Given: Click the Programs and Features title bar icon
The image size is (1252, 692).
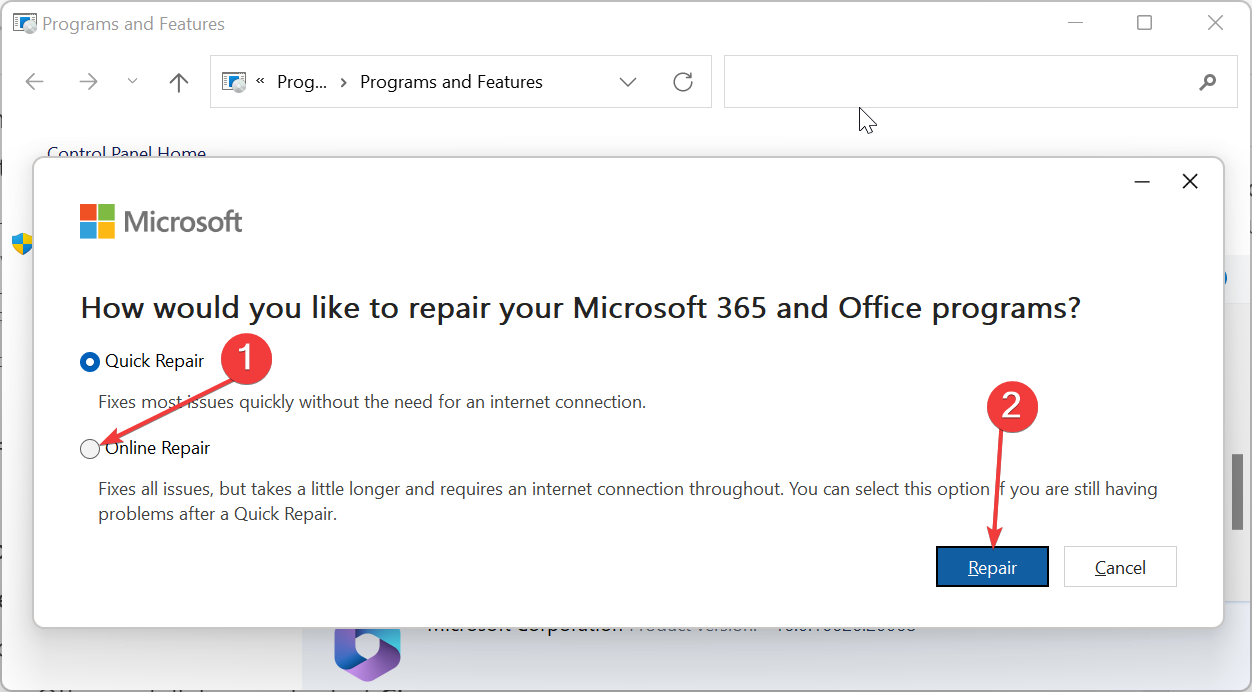Looking at the screenshot, I should (x=25, y=24).
